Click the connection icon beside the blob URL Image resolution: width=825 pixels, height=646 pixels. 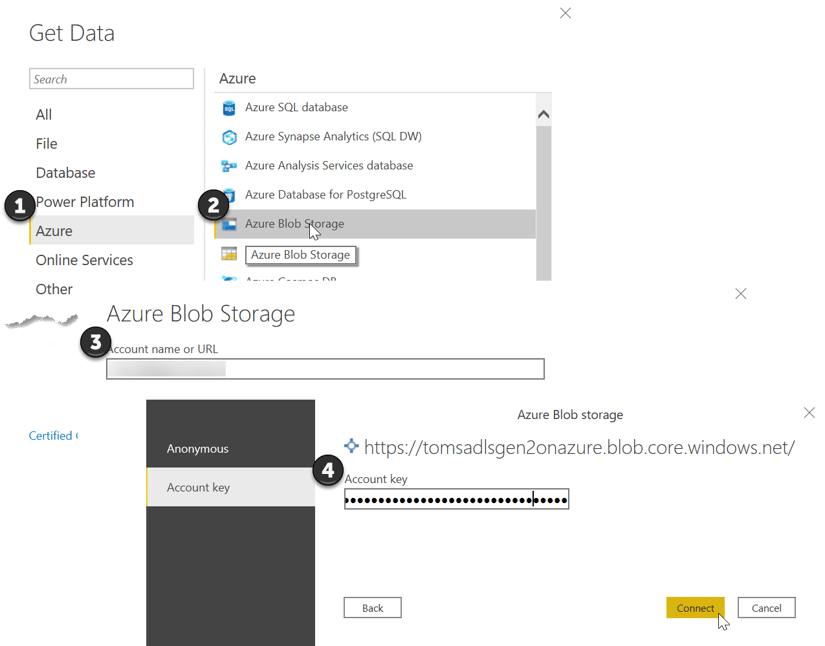pos(351,446)
